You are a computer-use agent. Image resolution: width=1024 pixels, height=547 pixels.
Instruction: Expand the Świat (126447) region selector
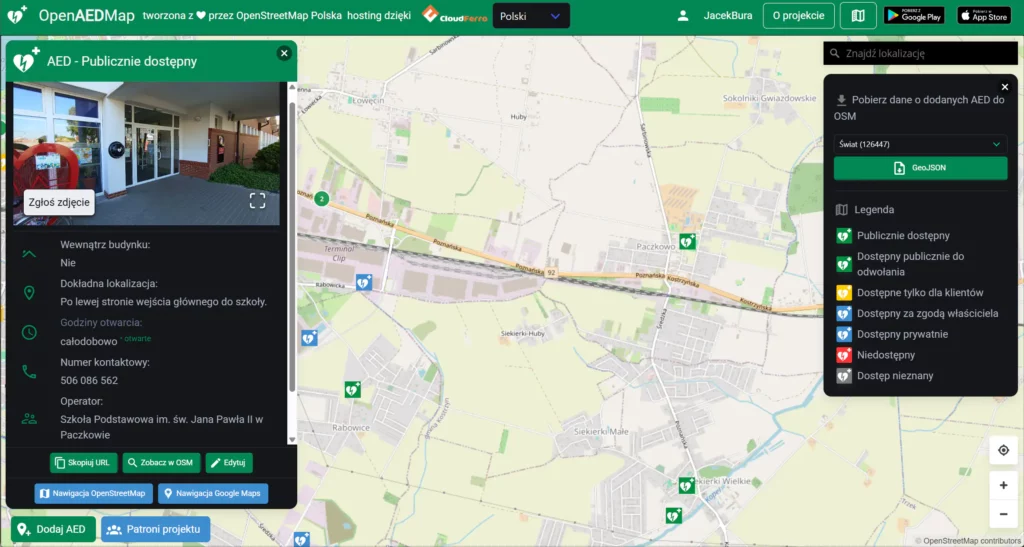(x=919, y=144)
